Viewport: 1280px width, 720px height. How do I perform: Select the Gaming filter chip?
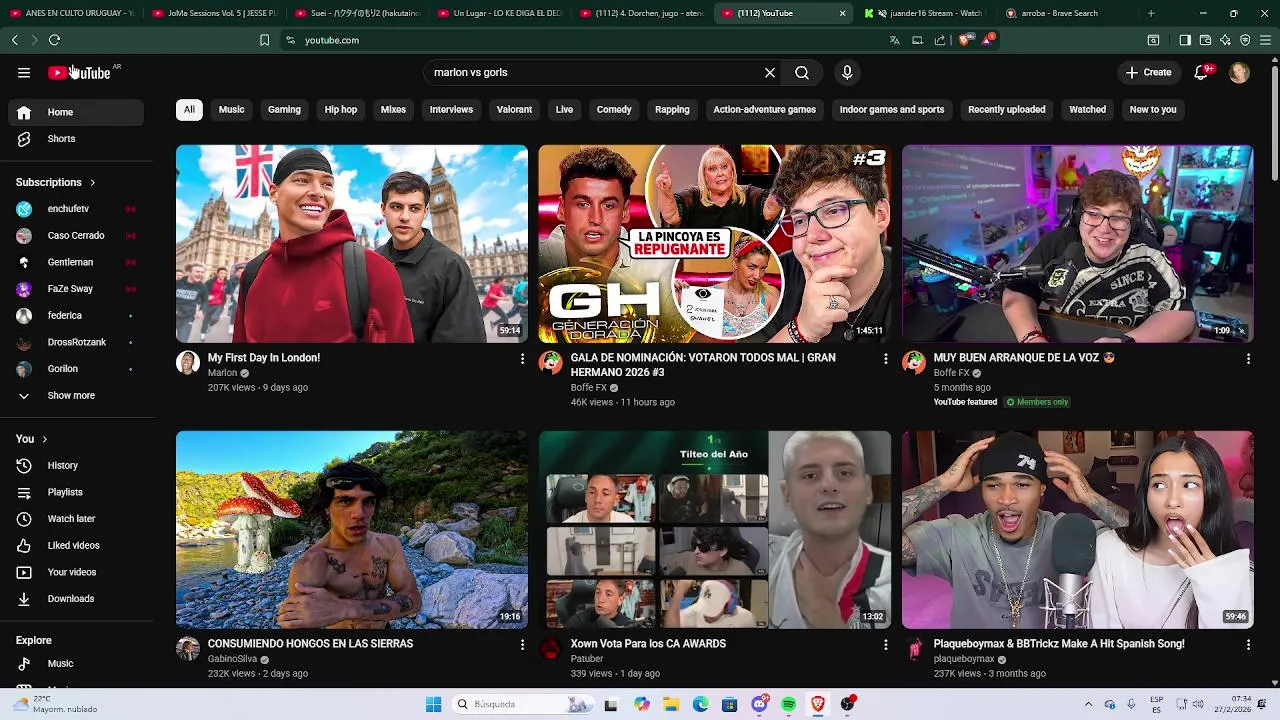click(x=284, y=110)
